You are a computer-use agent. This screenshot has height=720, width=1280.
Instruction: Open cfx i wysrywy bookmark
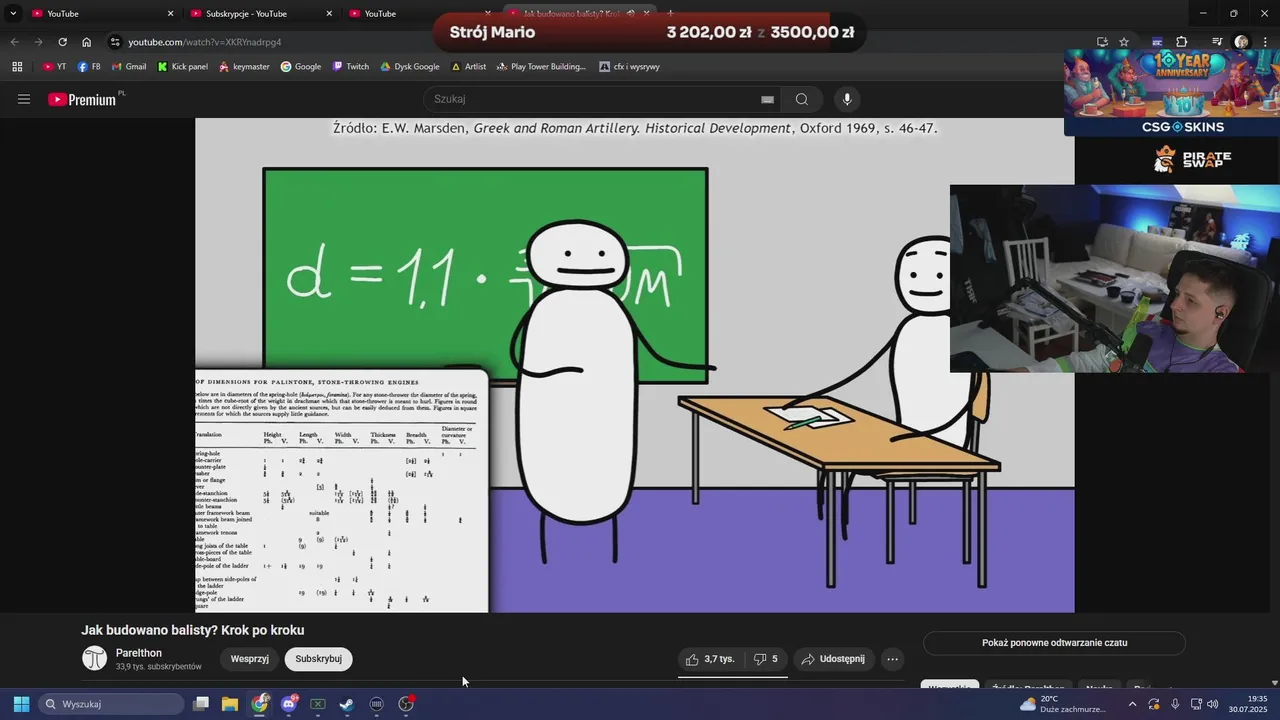tap(627, 67)
